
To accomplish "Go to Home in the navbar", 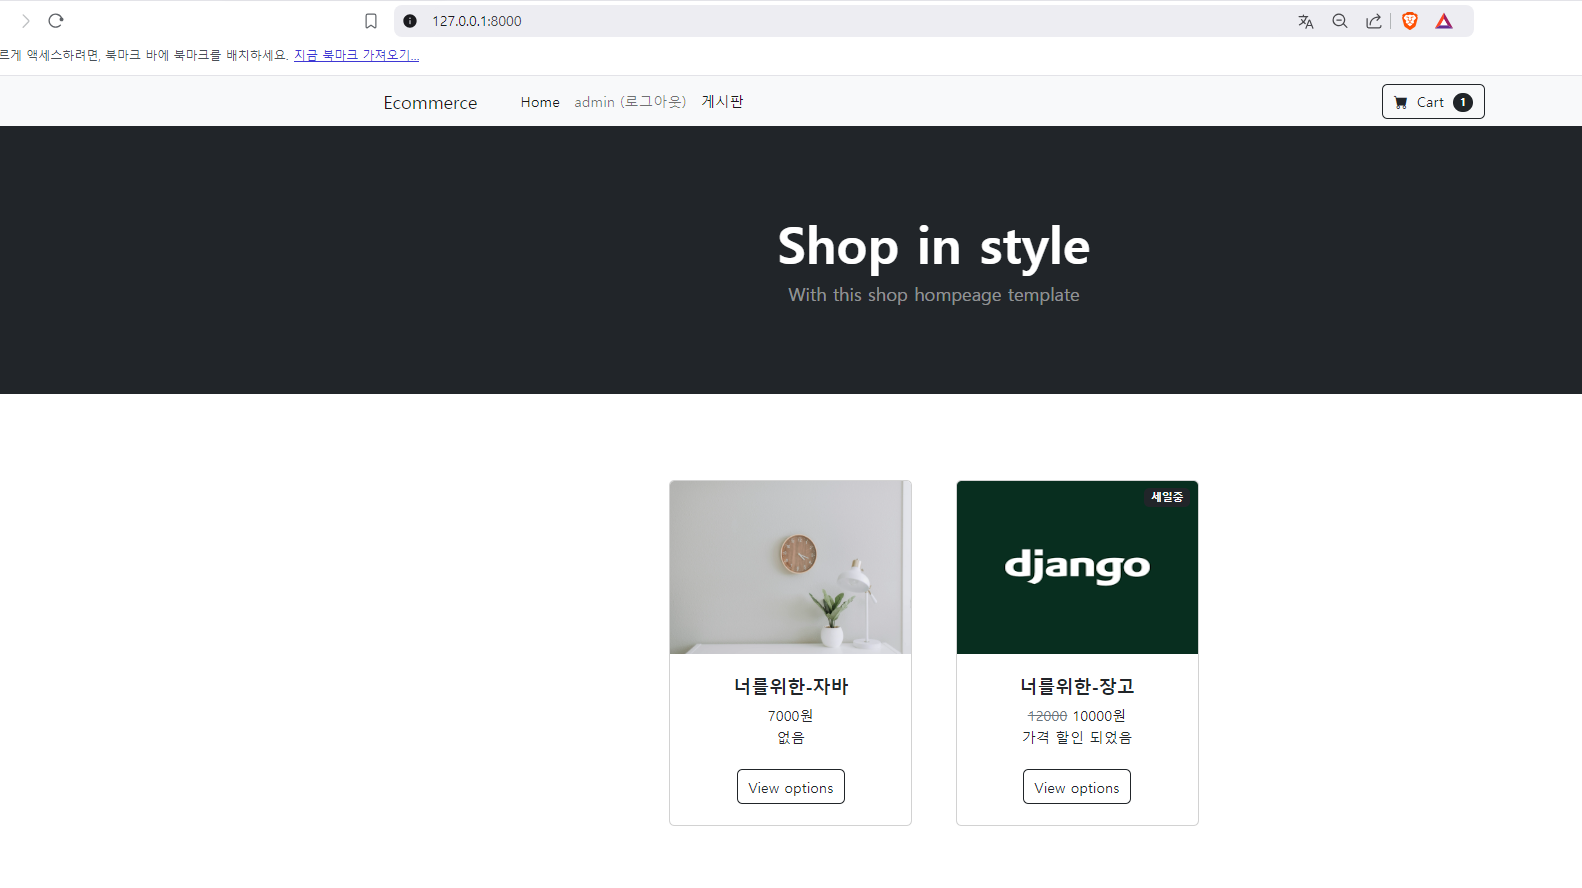I will click(x=540, y=102).
